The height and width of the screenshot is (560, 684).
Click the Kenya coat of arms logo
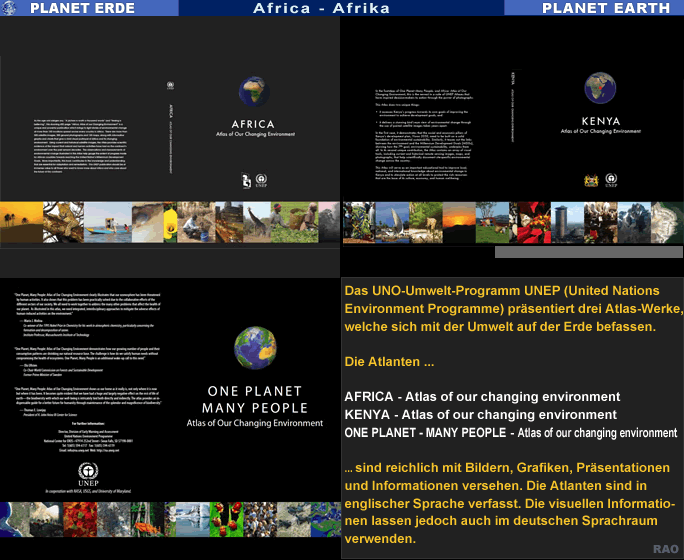(591, 180)
